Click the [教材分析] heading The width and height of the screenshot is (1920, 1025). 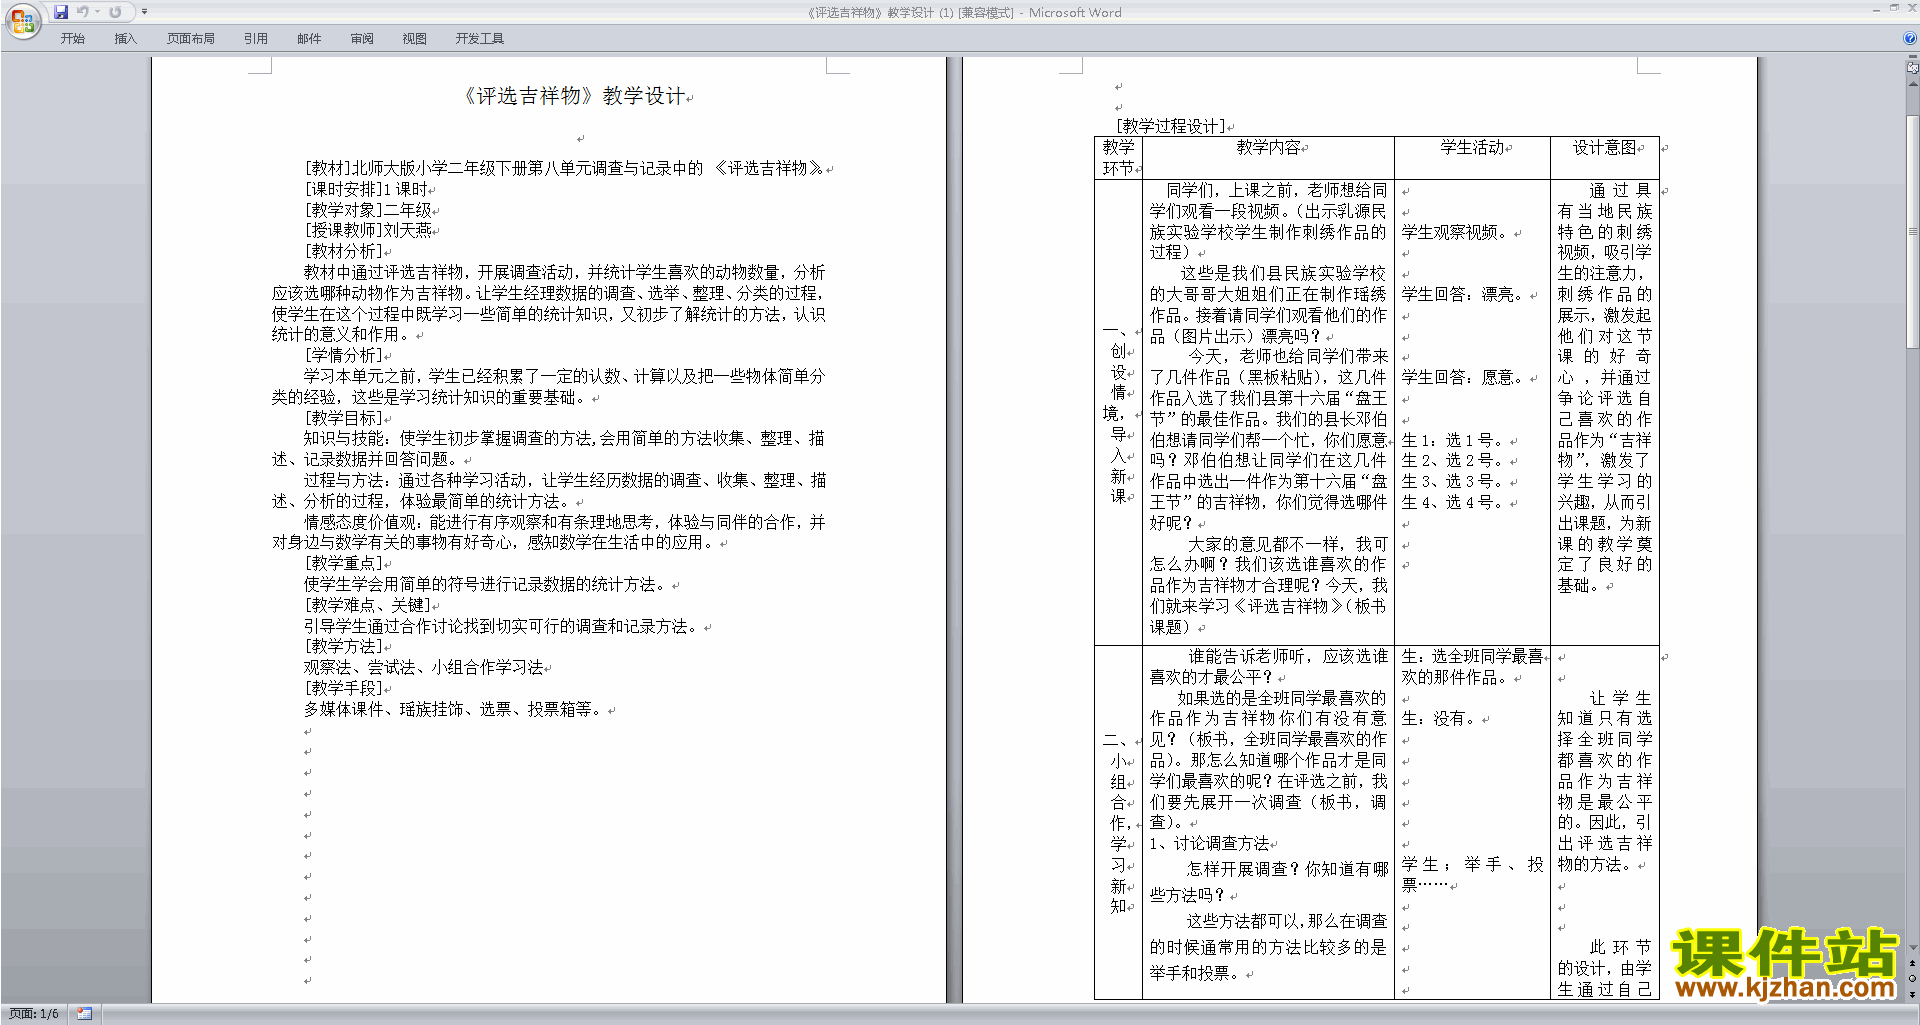343,251
